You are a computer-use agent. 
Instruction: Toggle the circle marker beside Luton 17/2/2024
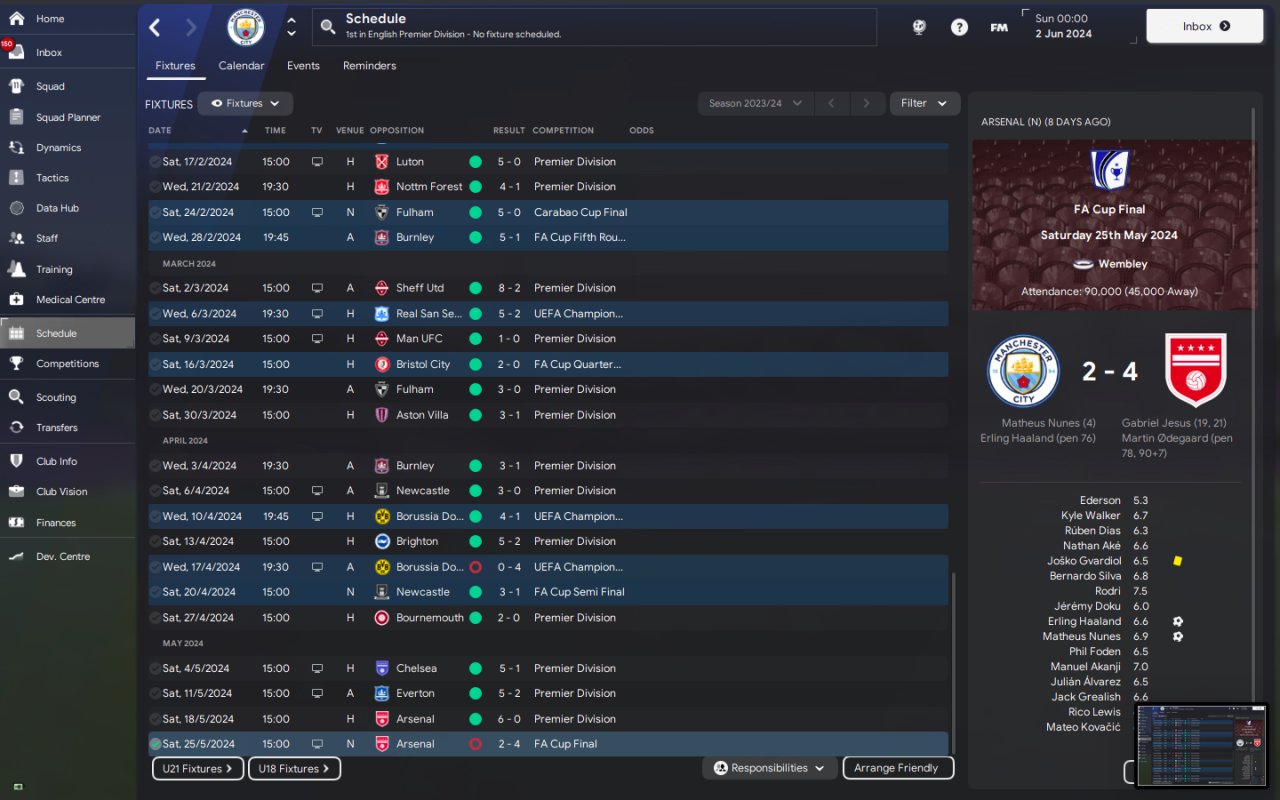point(155,161)
